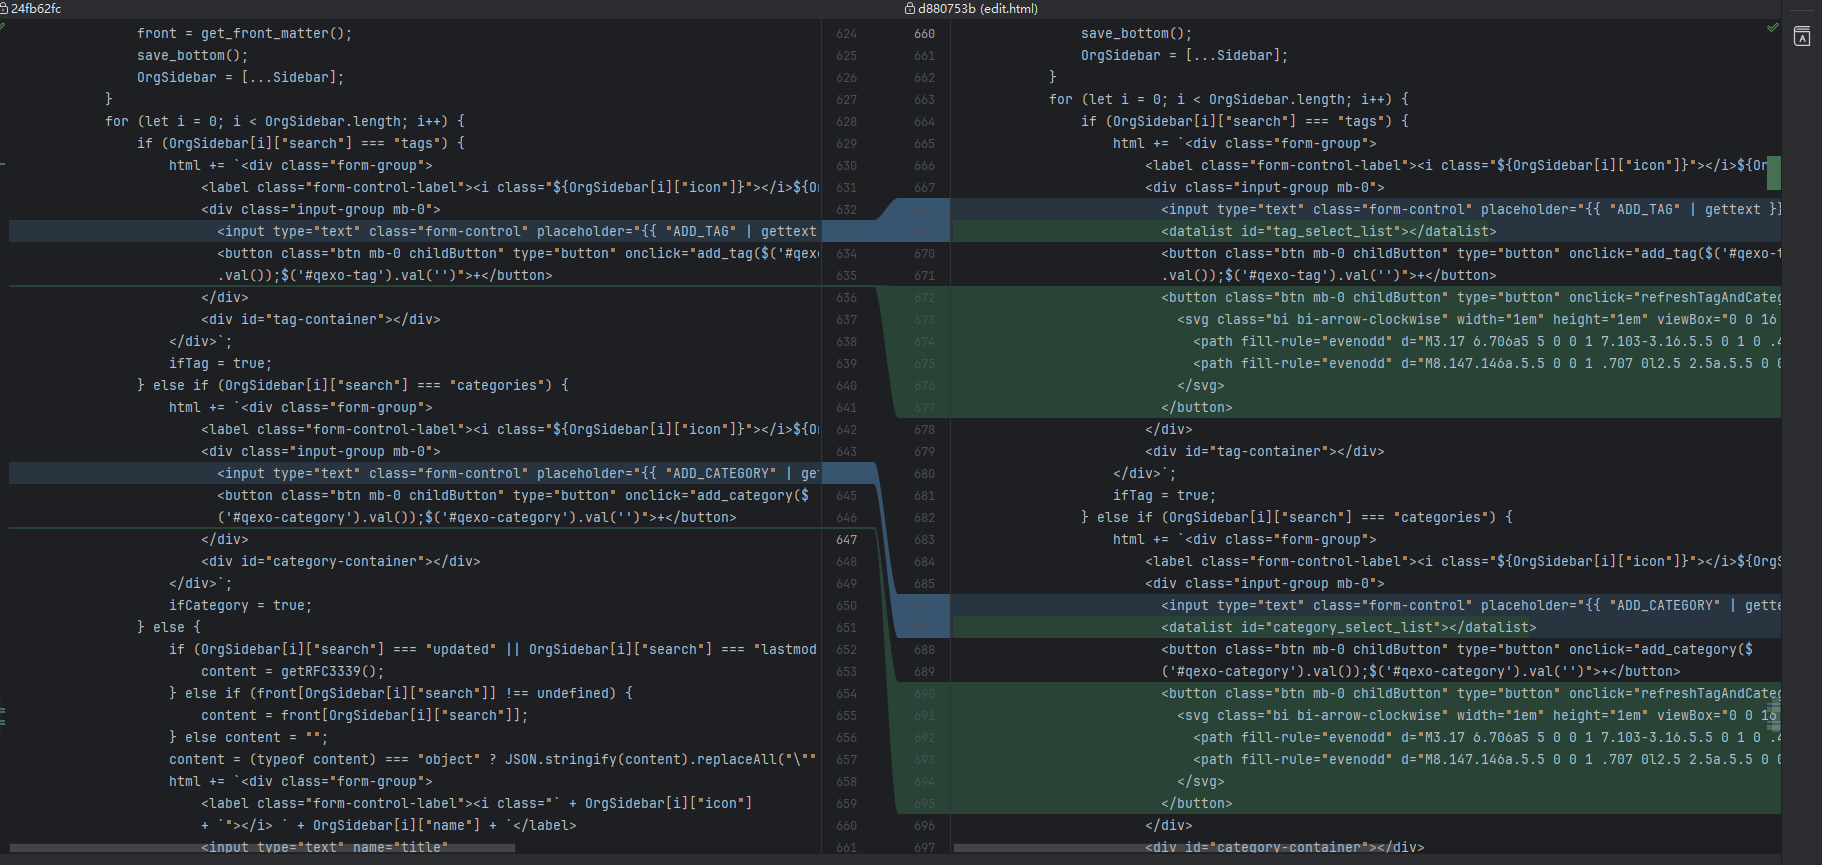Open the book icon in right sidebar
Viewport: 1822px width, 865px height.
point(1802,37)
